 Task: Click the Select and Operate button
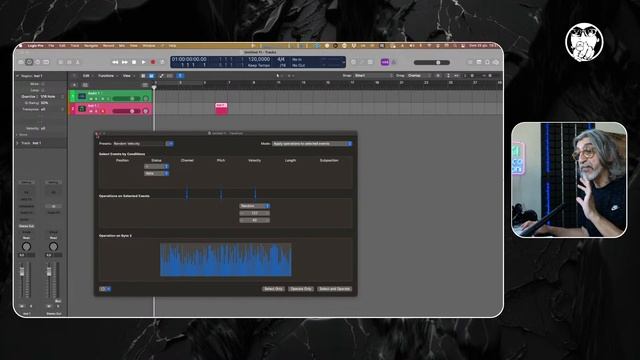[334, 289]
